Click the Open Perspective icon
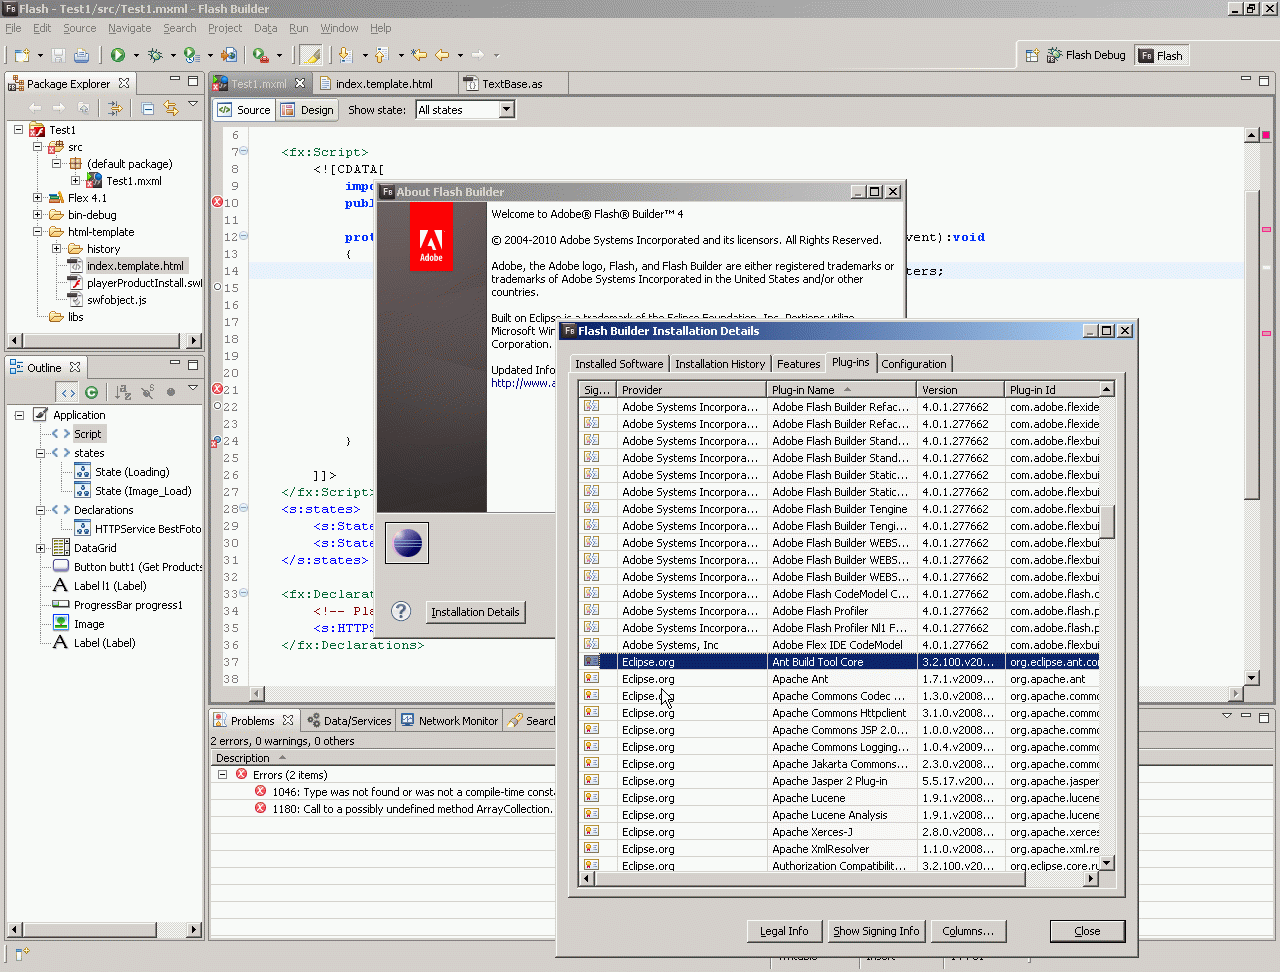The image size is (1280, 972). (1032, 56)
